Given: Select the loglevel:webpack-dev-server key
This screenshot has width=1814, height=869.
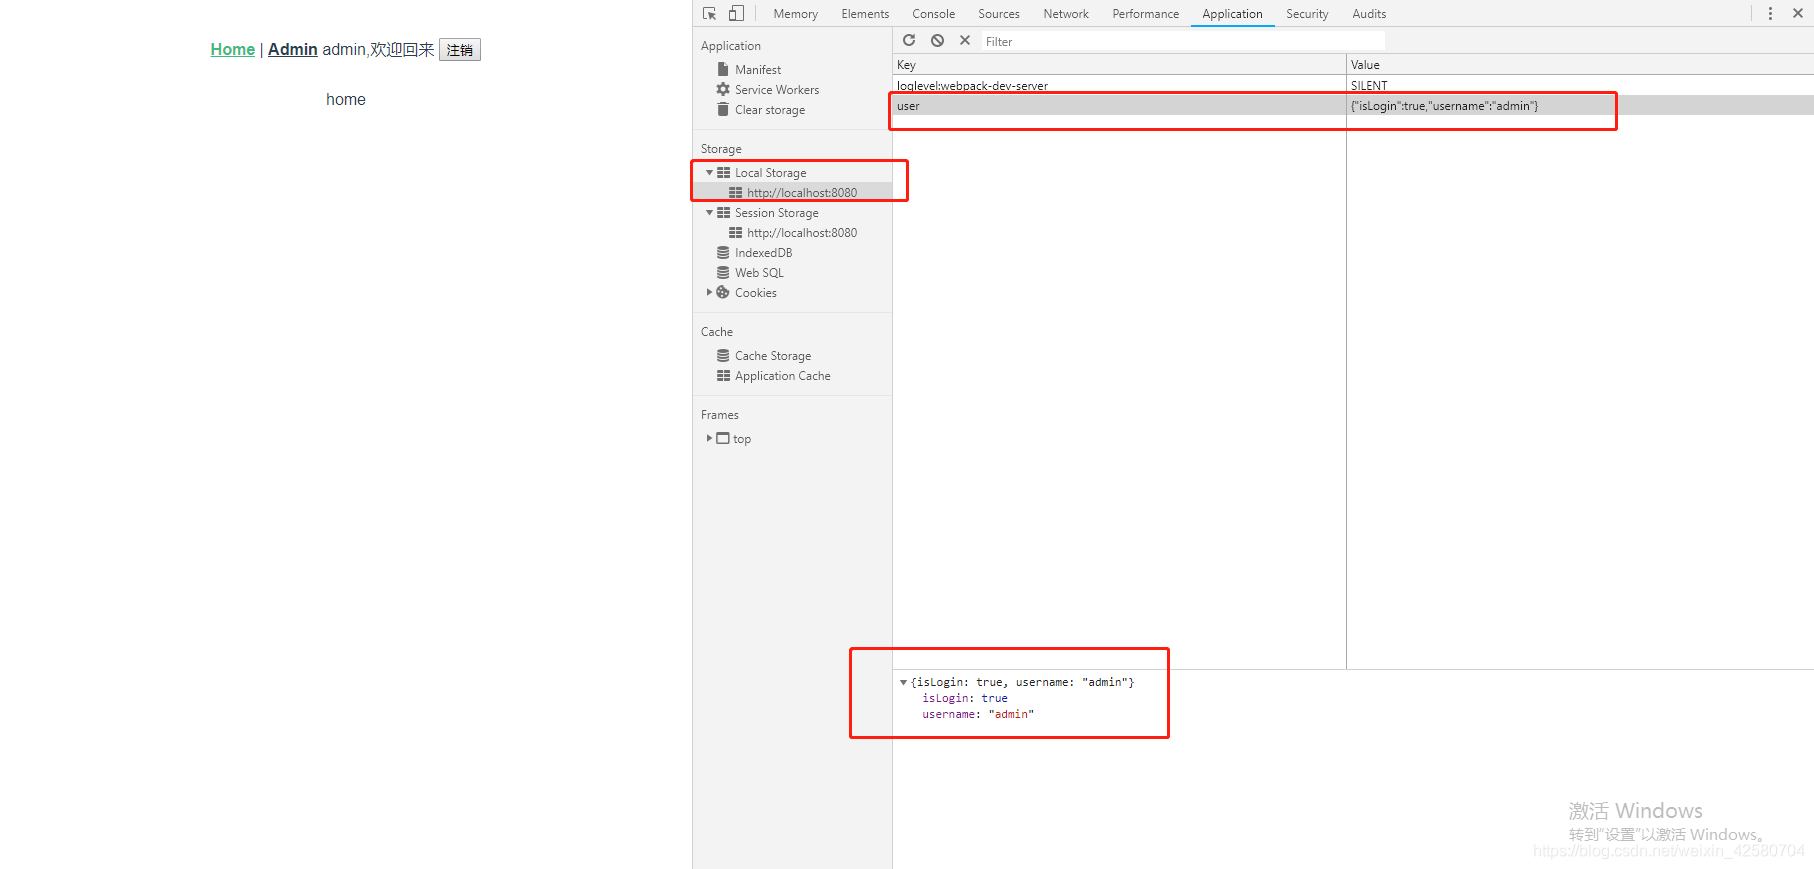Looking at the screenshot, I should 972,86.
